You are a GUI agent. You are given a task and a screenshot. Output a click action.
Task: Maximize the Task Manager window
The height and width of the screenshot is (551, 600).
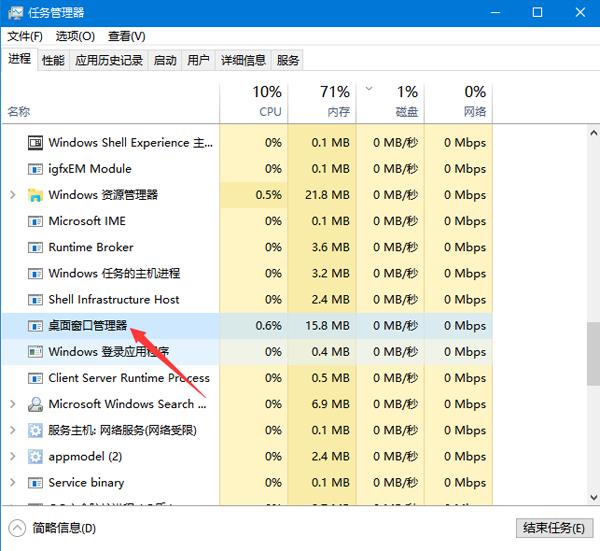(x=537, y=13)
